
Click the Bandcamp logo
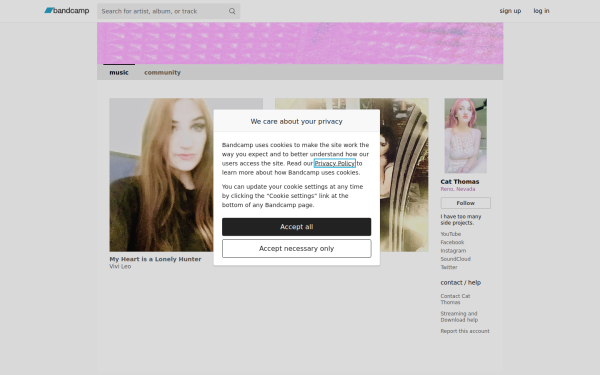(67, 11)
